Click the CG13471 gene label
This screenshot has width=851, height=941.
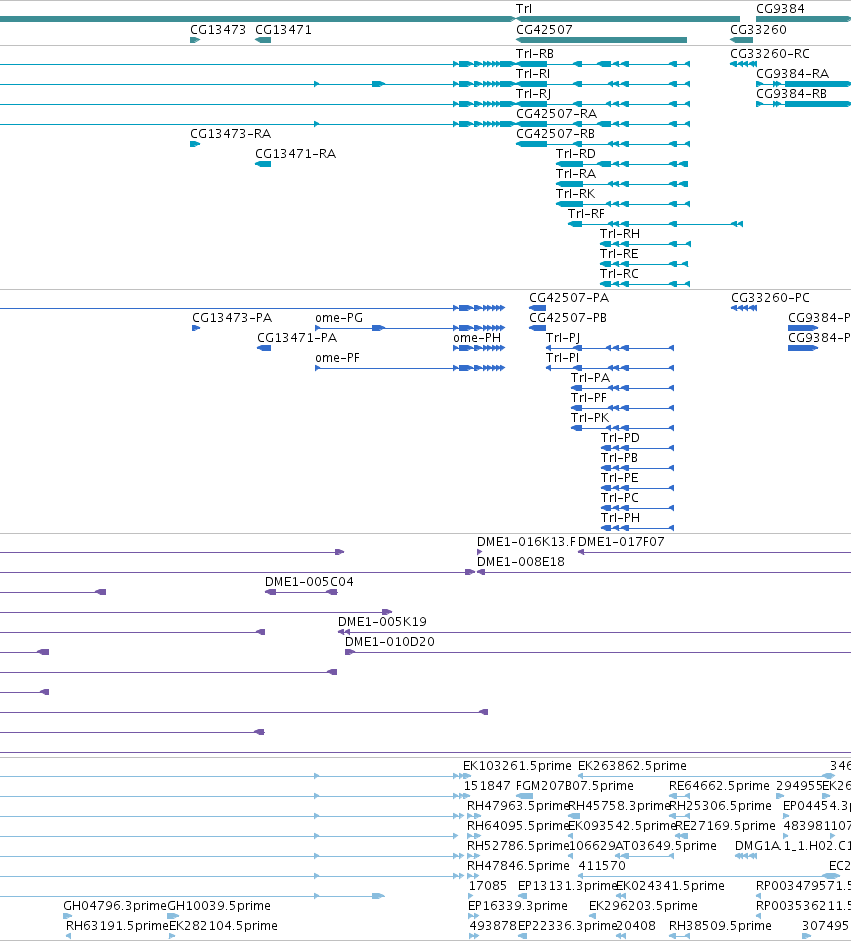(283, 29)
